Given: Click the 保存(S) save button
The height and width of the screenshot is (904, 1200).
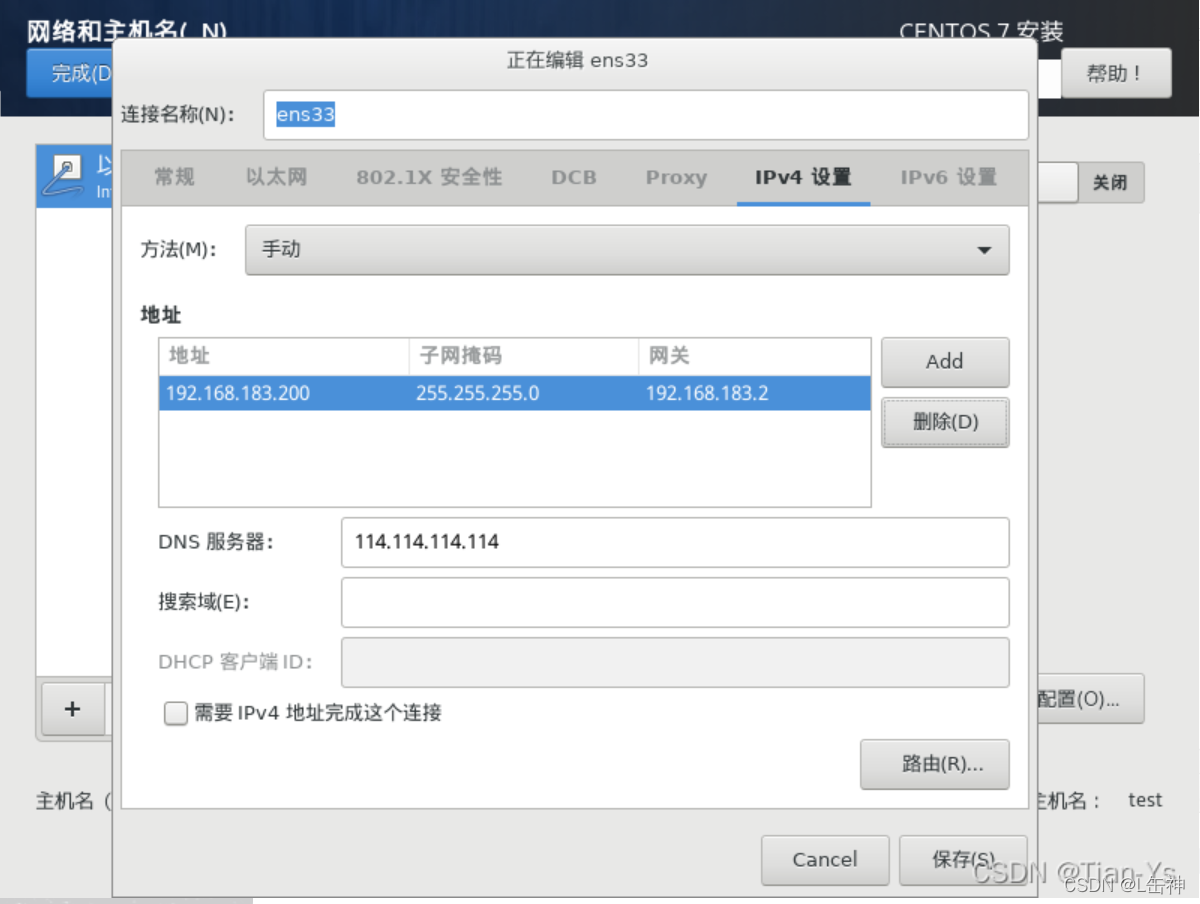Looking at the screenshot, I should click(963, 860).
